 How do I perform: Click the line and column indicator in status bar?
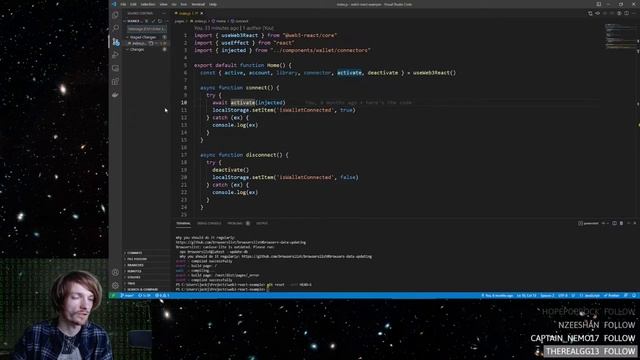pyautogui.click(x=526, y=296)
